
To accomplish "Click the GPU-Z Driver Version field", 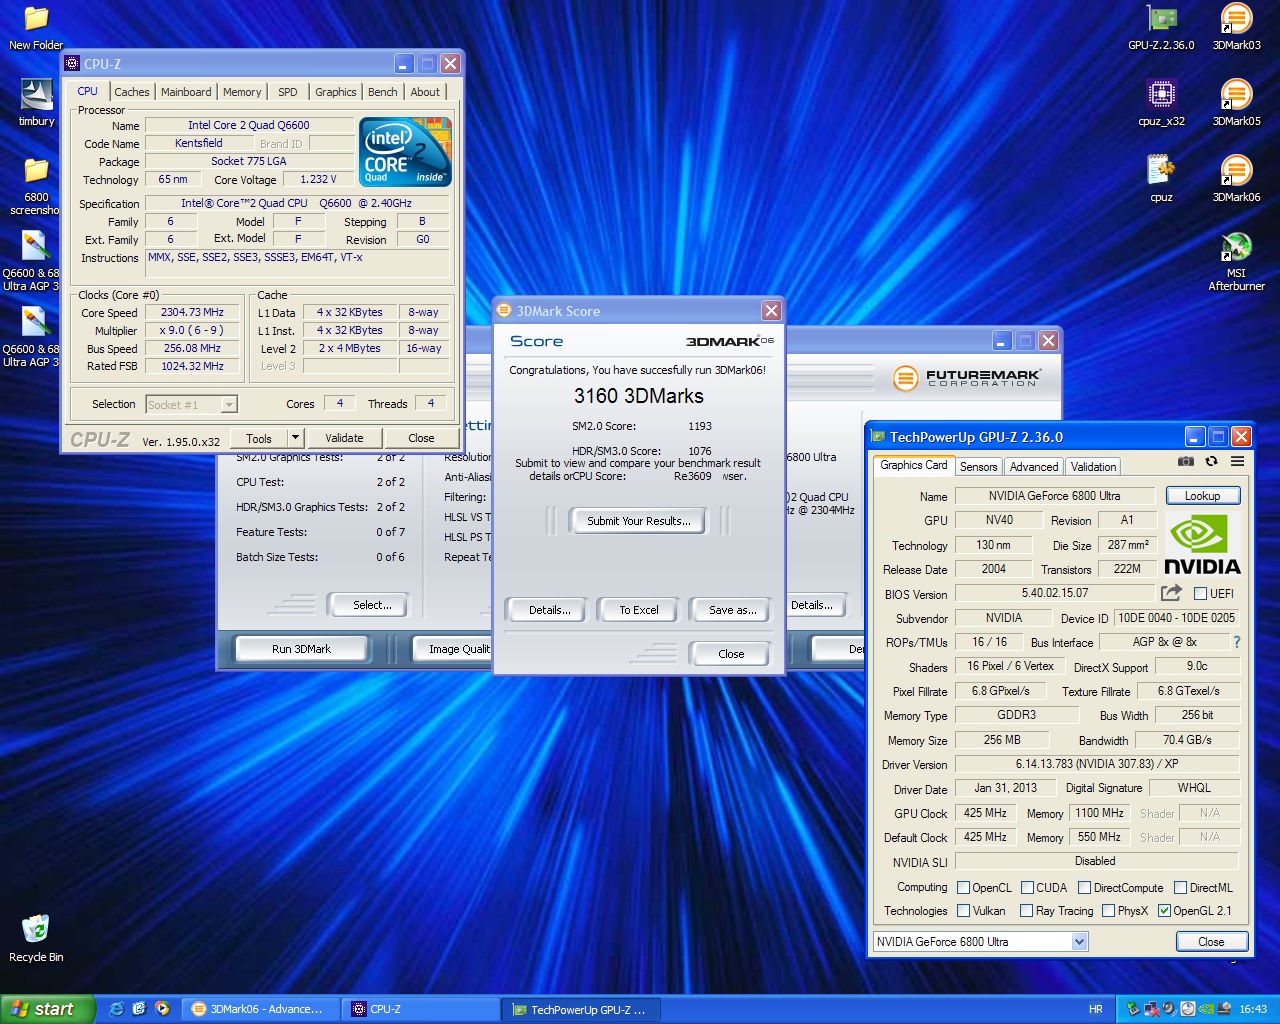I will point(1097,764).
